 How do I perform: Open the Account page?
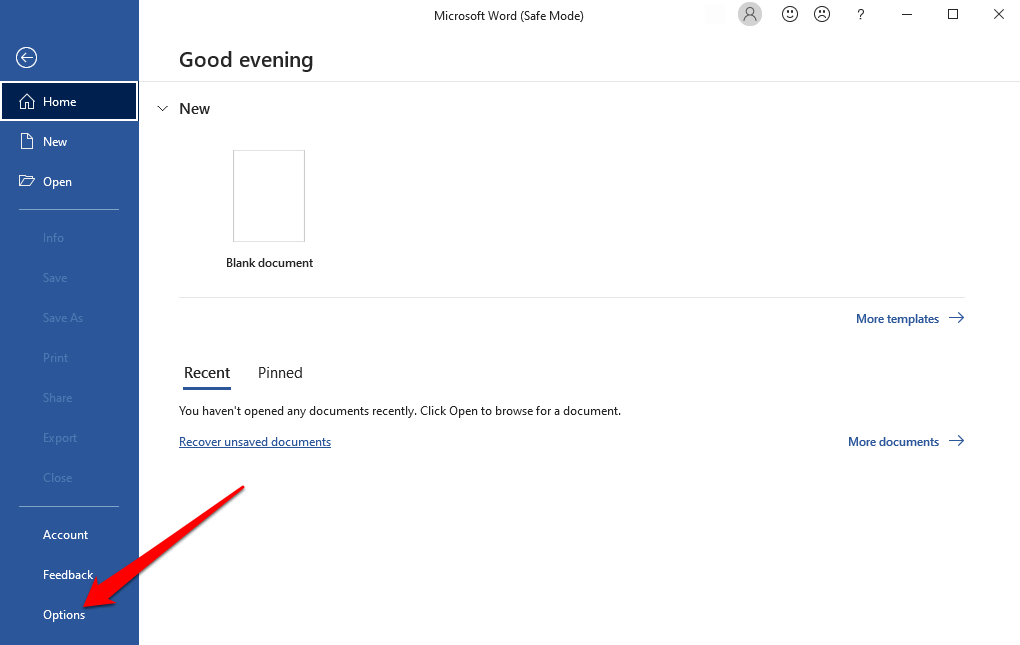coord(65,535)
